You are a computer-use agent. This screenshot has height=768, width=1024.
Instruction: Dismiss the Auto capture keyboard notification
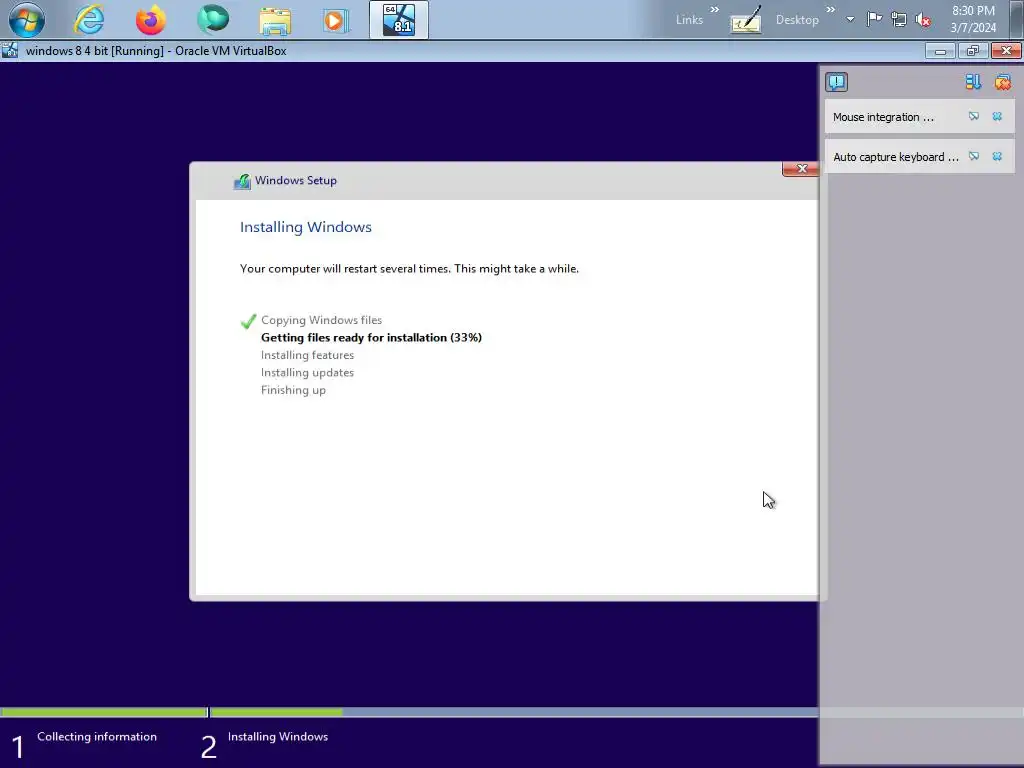(x=997, y=156)
